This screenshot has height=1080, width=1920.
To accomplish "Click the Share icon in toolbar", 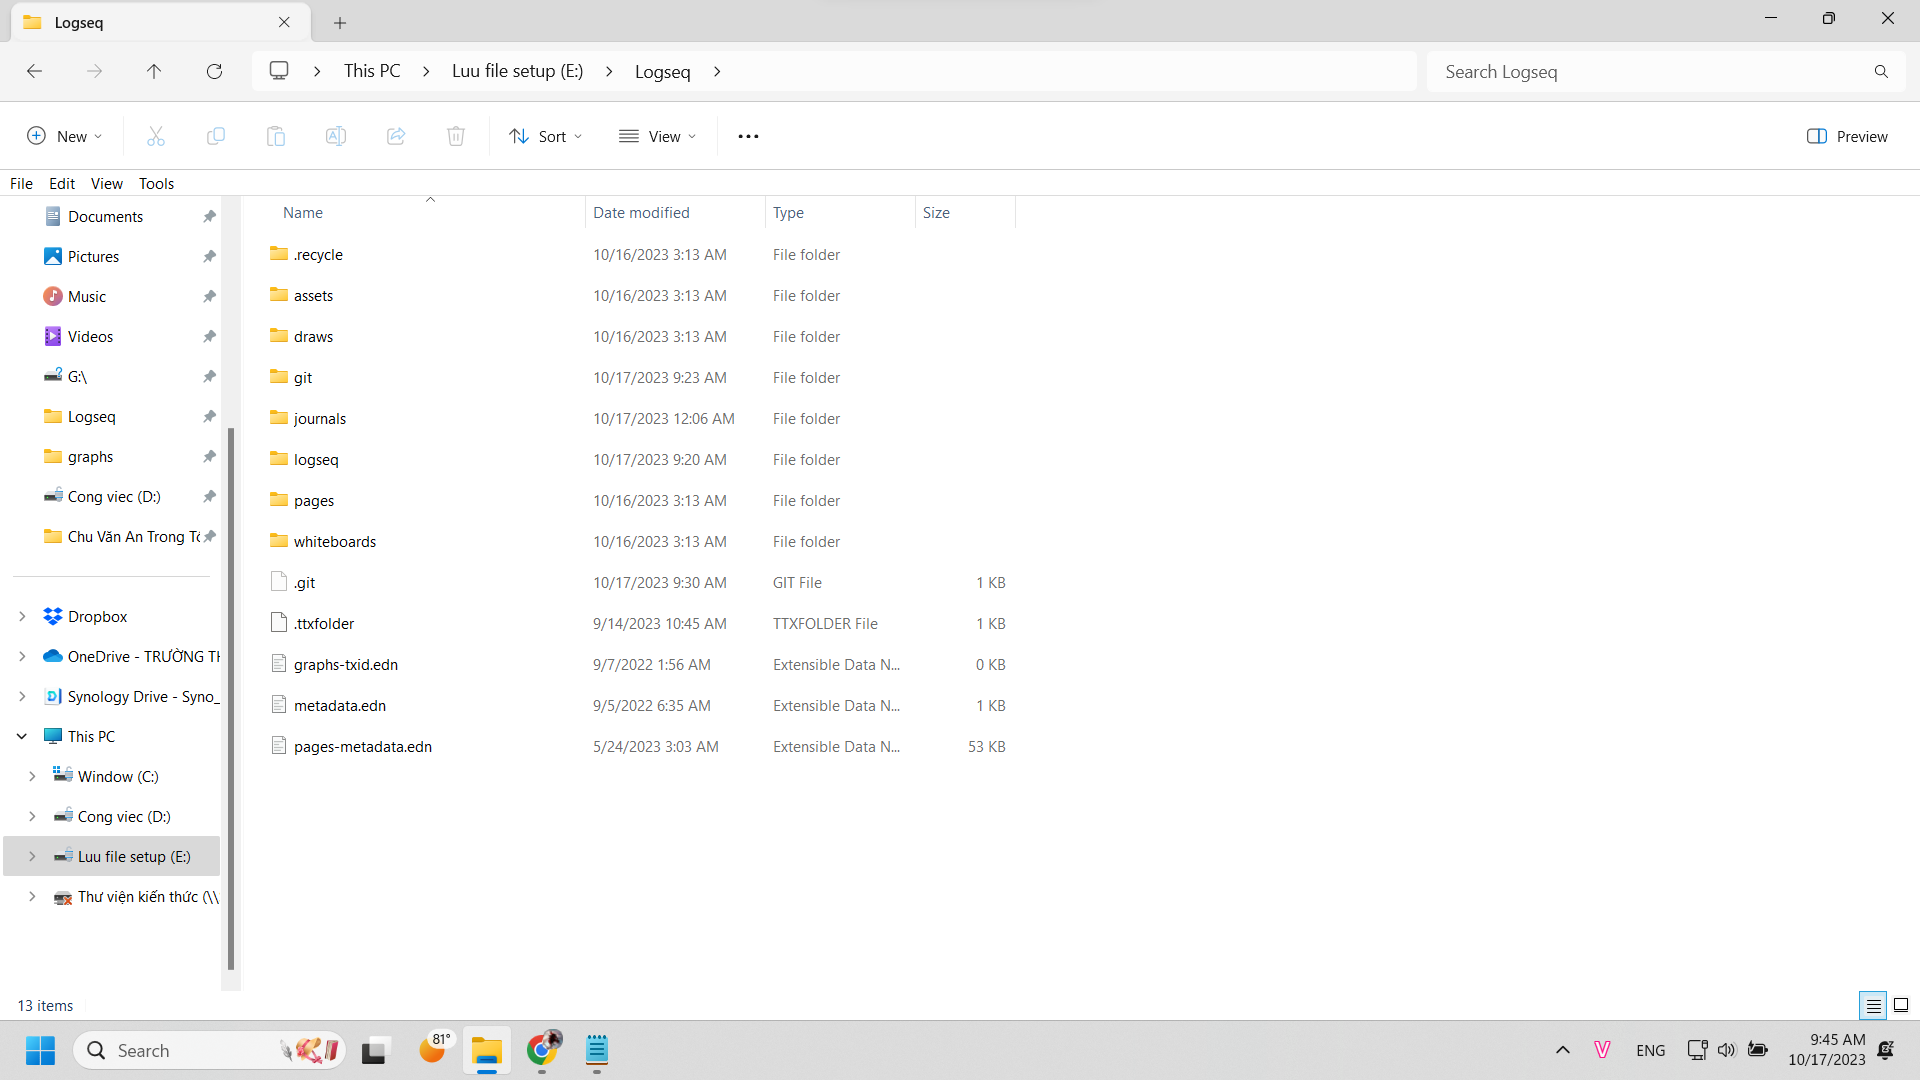I will [396, 136].
